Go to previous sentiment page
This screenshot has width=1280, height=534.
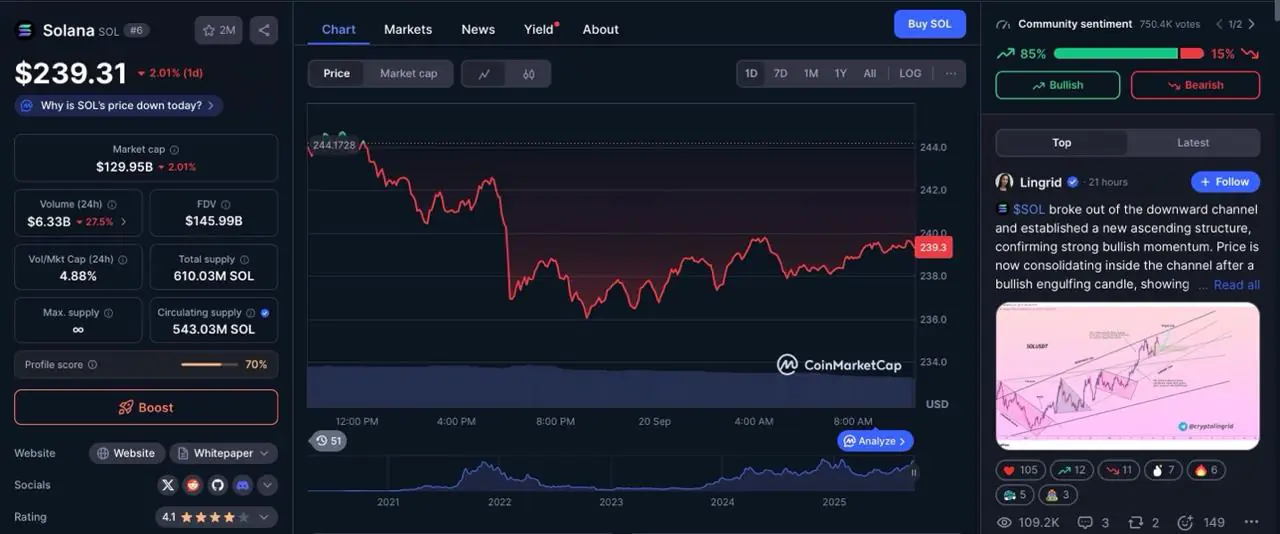pyautogui.click(x=1219, y=24)
